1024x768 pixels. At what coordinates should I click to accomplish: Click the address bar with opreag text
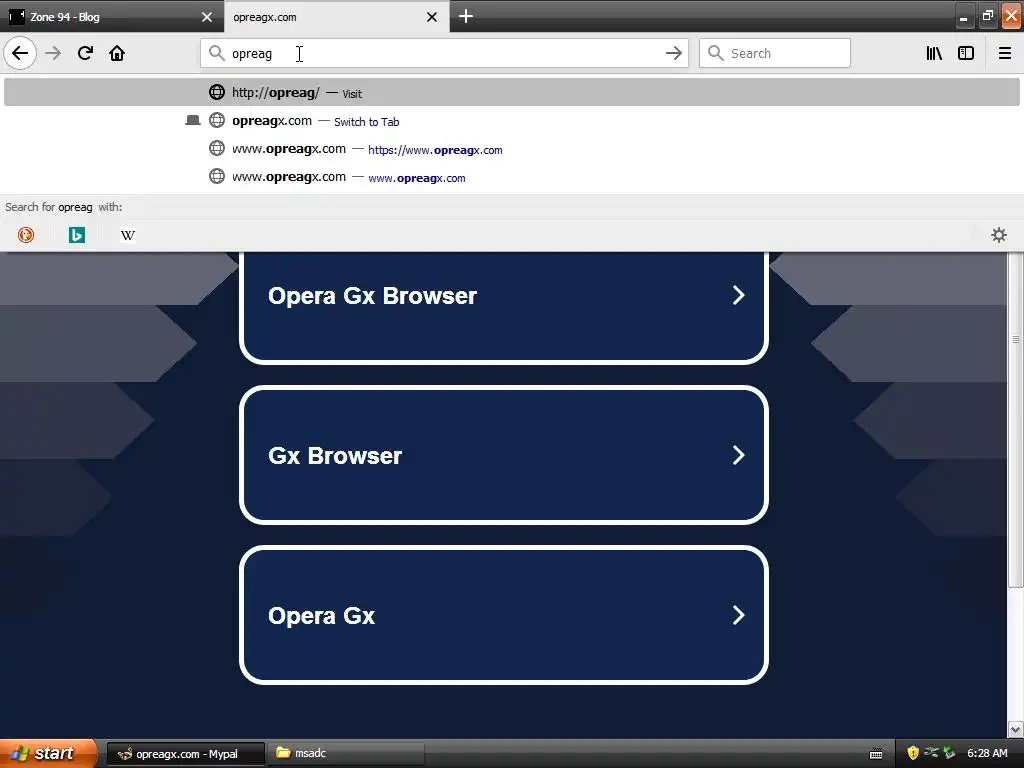(x=444, y=53)
